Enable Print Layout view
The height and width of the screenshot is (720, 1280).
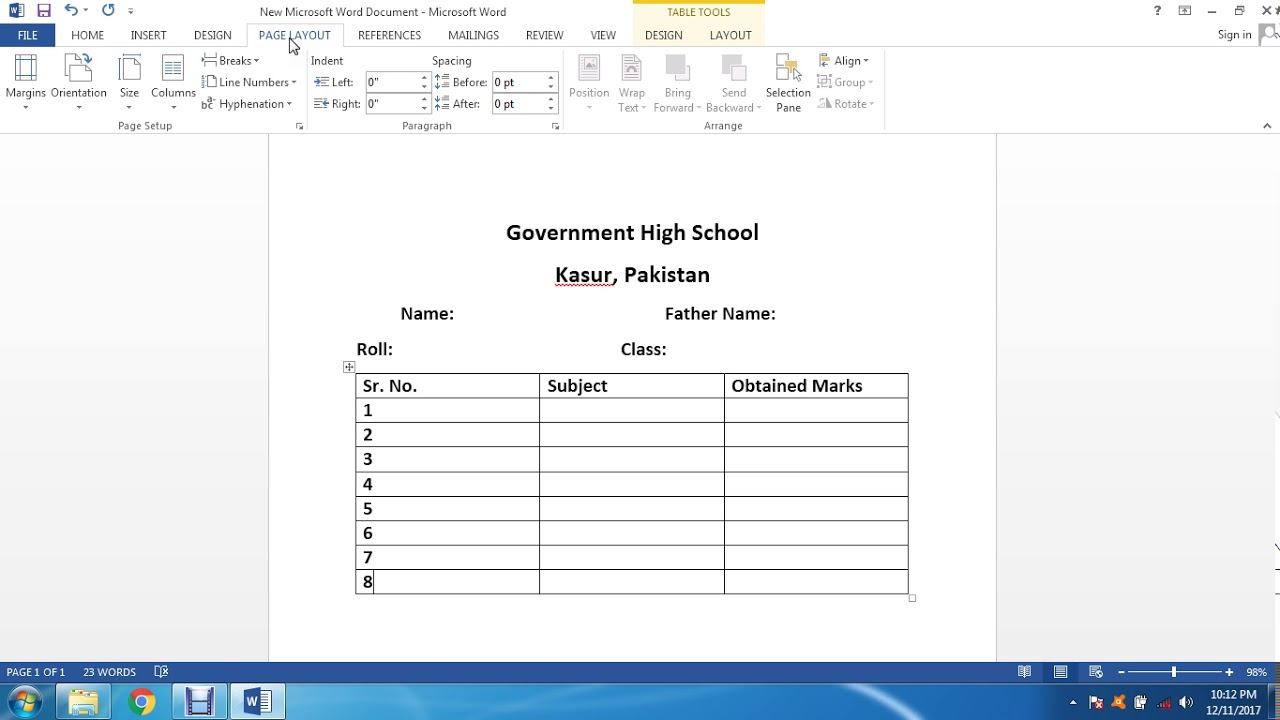(1058, 671)
